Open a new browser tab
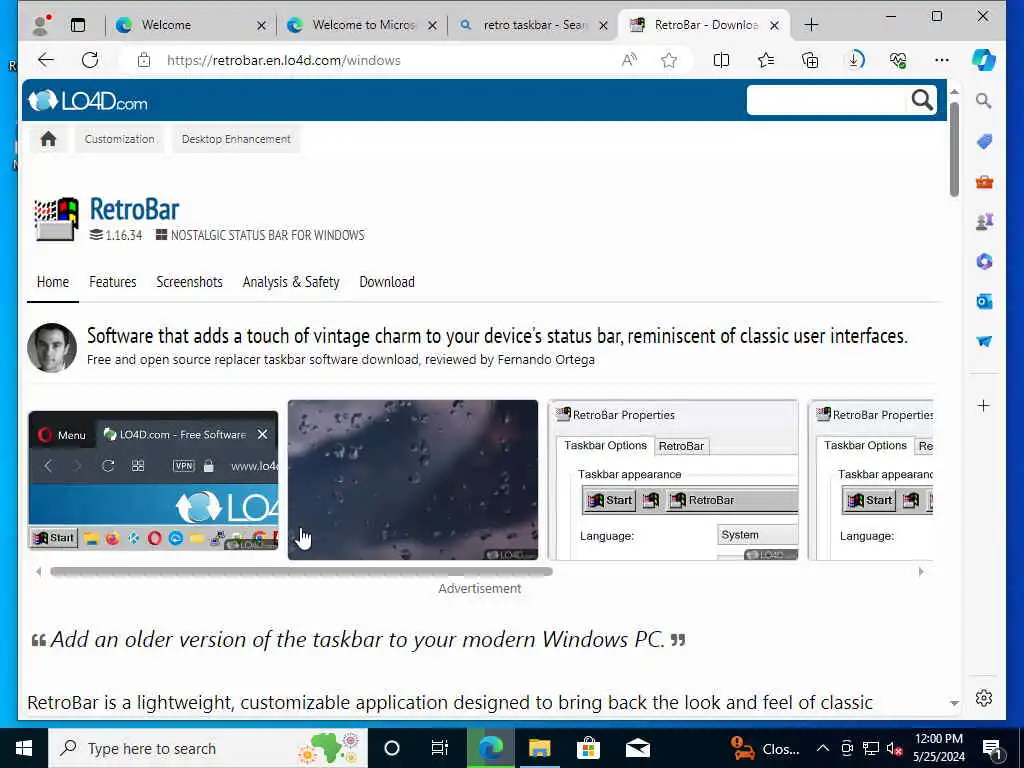The width and height of the screenshot is (1024, 768). pyautogui.click(x=811, y=25)
